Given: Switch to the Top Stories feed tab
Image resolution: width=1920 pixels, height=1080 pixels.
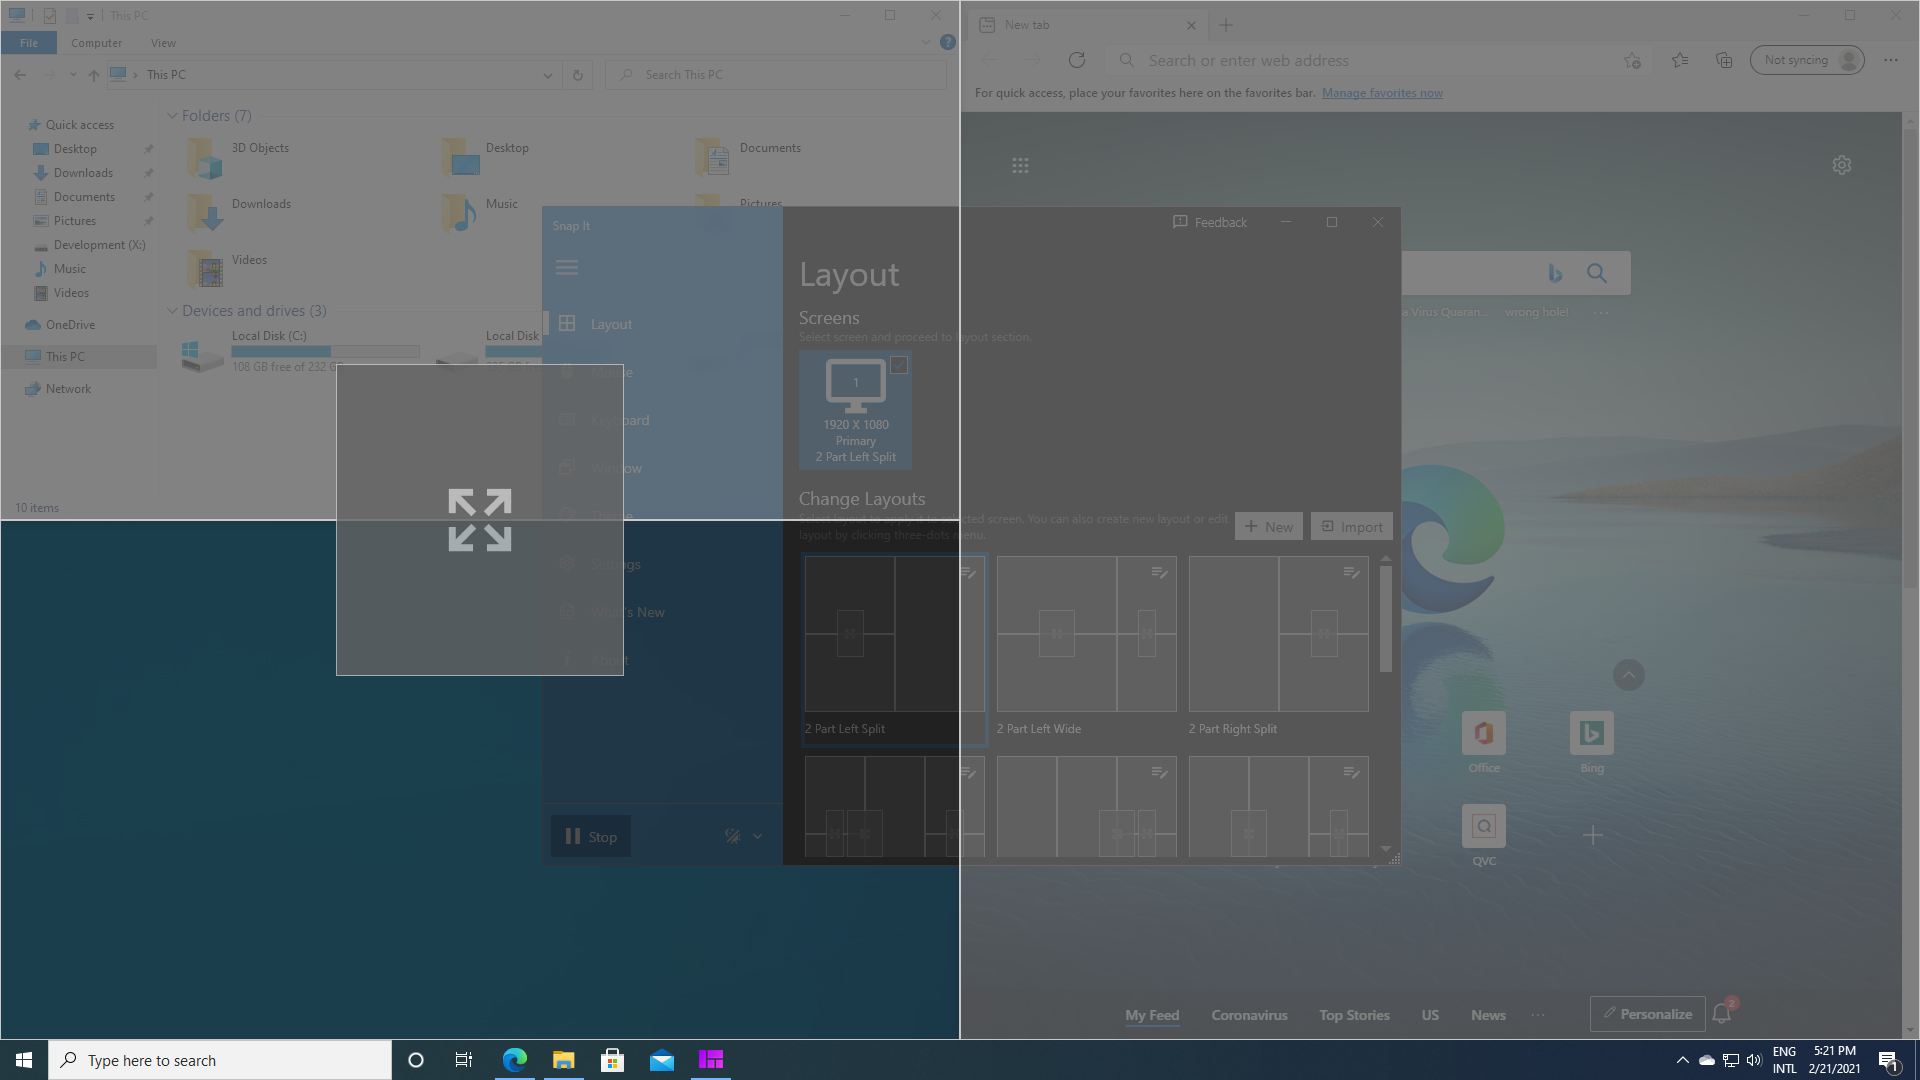Looking at the screenshot, I should click(1354, 1015).
